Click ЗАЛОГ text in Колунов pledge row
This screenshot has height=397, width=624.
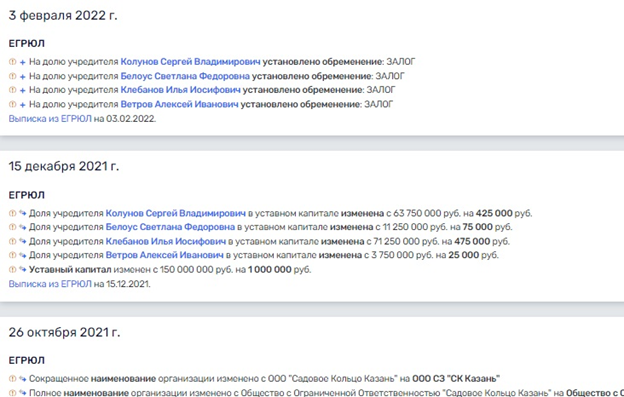pyautogui.click(x=401, y=62)
